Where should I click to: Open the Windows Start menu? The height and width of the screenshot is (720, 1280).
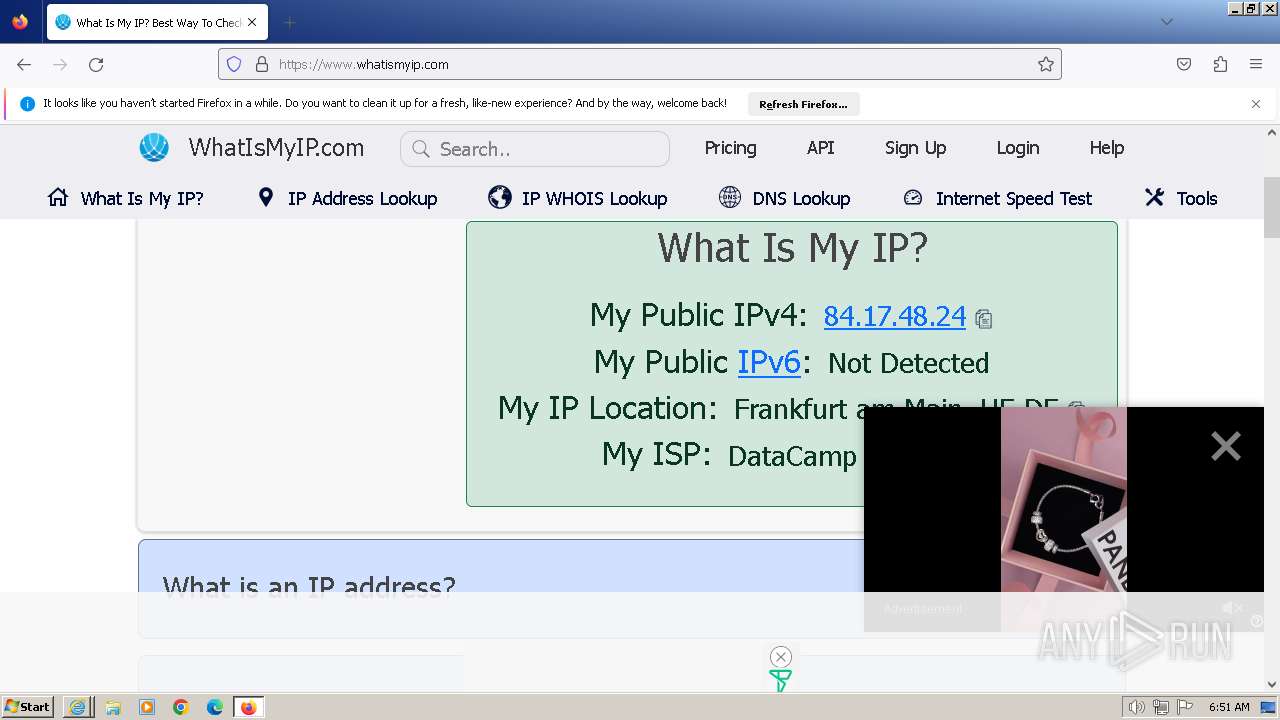28,707
